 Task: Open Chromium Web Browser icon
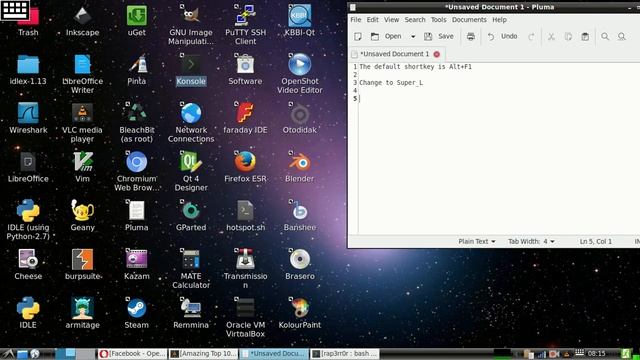(136, 171)
